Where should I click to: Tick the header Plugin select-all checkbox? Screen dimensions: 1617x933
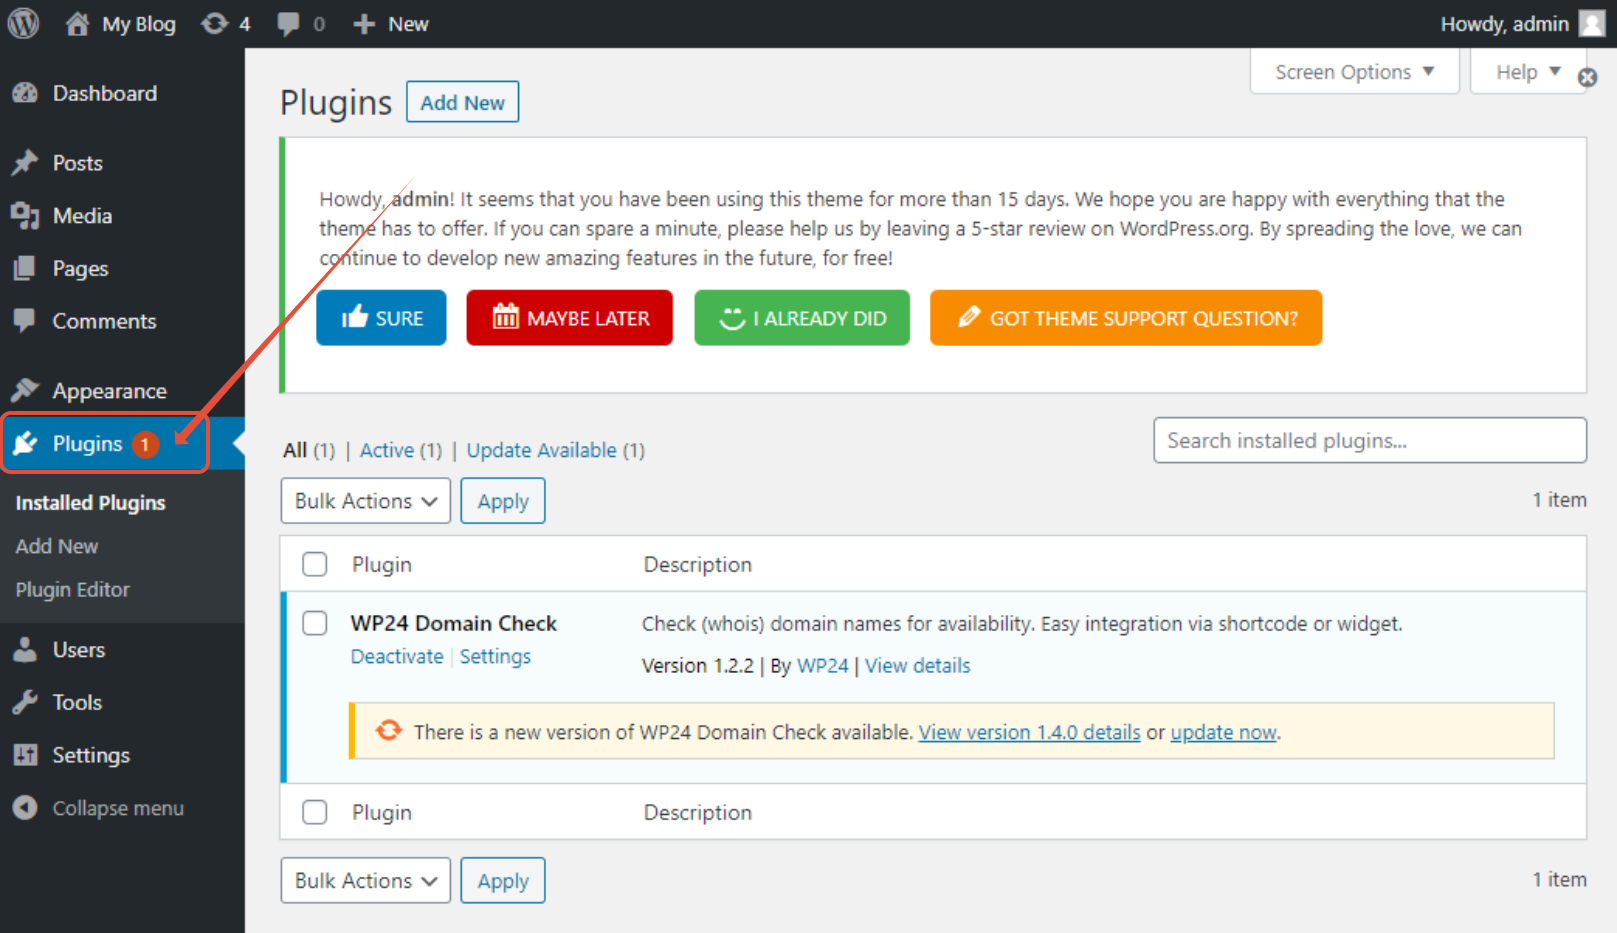pyautogui.click(x=315, y=564)
